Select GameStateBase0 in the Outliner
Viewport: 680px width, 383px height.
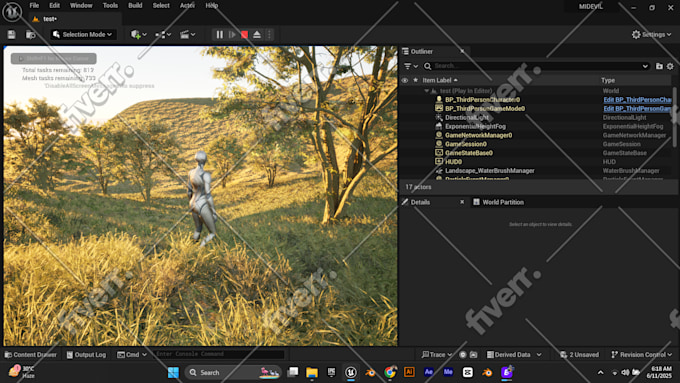469,153
